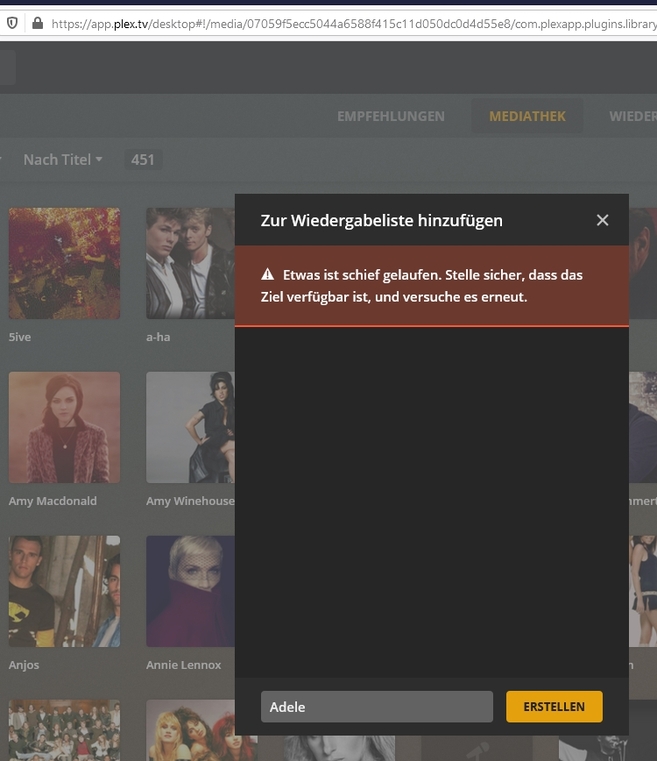Image resolution: width=657 pixels, height=761 pixels.
Task: Open the Nach Titel sort dropdown
Action: (x=63, y=159)
